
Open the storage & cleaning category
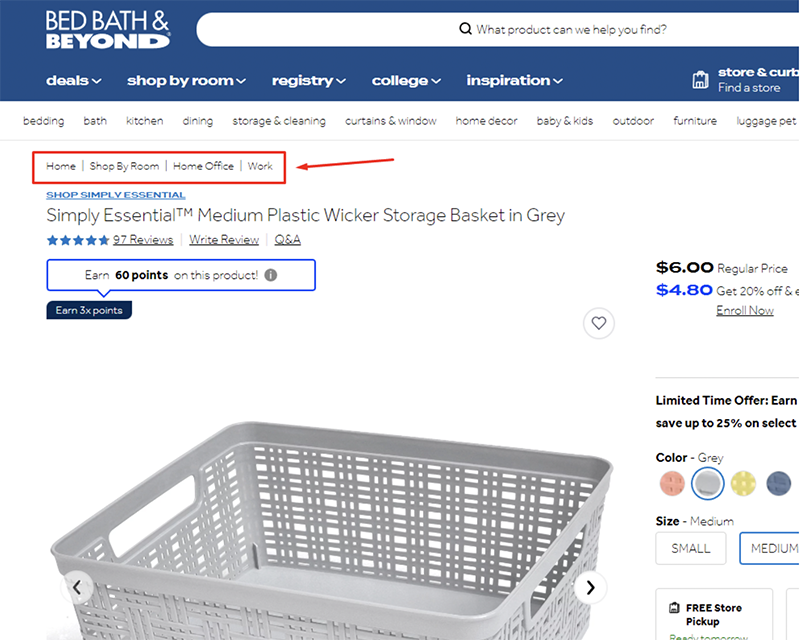[x=279, y=121]
